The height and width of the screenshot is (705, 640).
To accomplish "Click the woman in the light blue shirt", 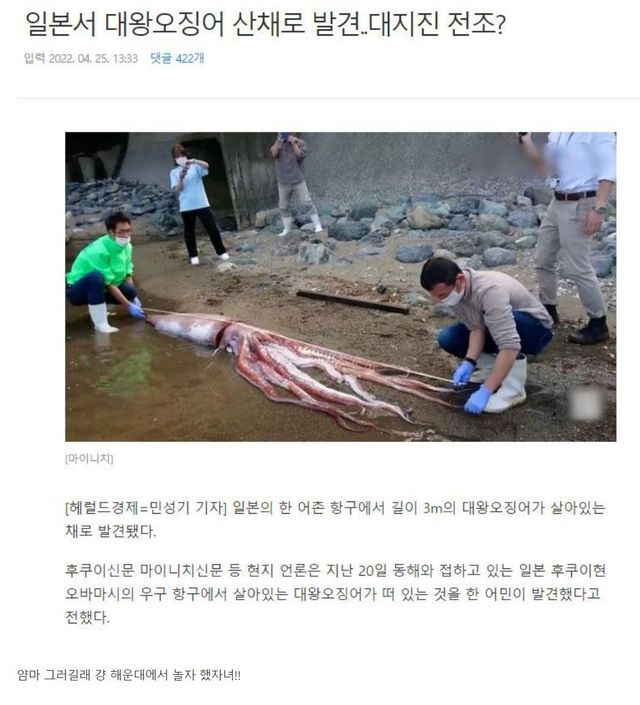I will (194, 204).
